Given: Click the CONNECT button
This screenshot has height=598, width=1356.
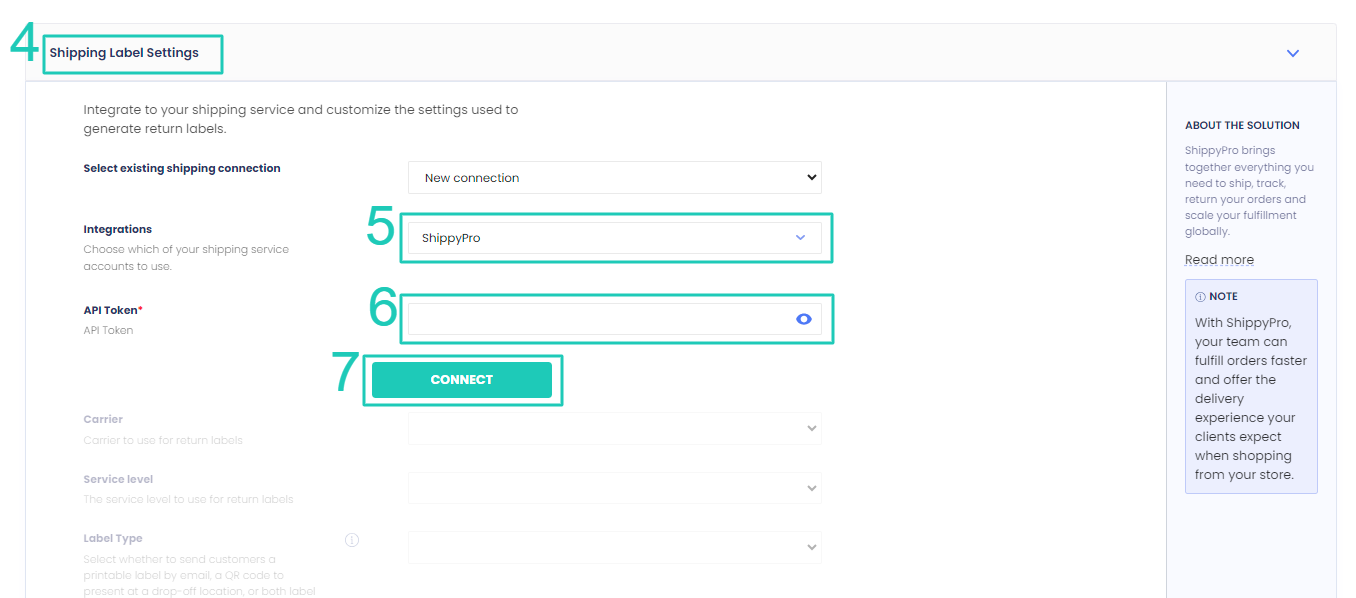Looking at the screenshot, I should 462,380.
